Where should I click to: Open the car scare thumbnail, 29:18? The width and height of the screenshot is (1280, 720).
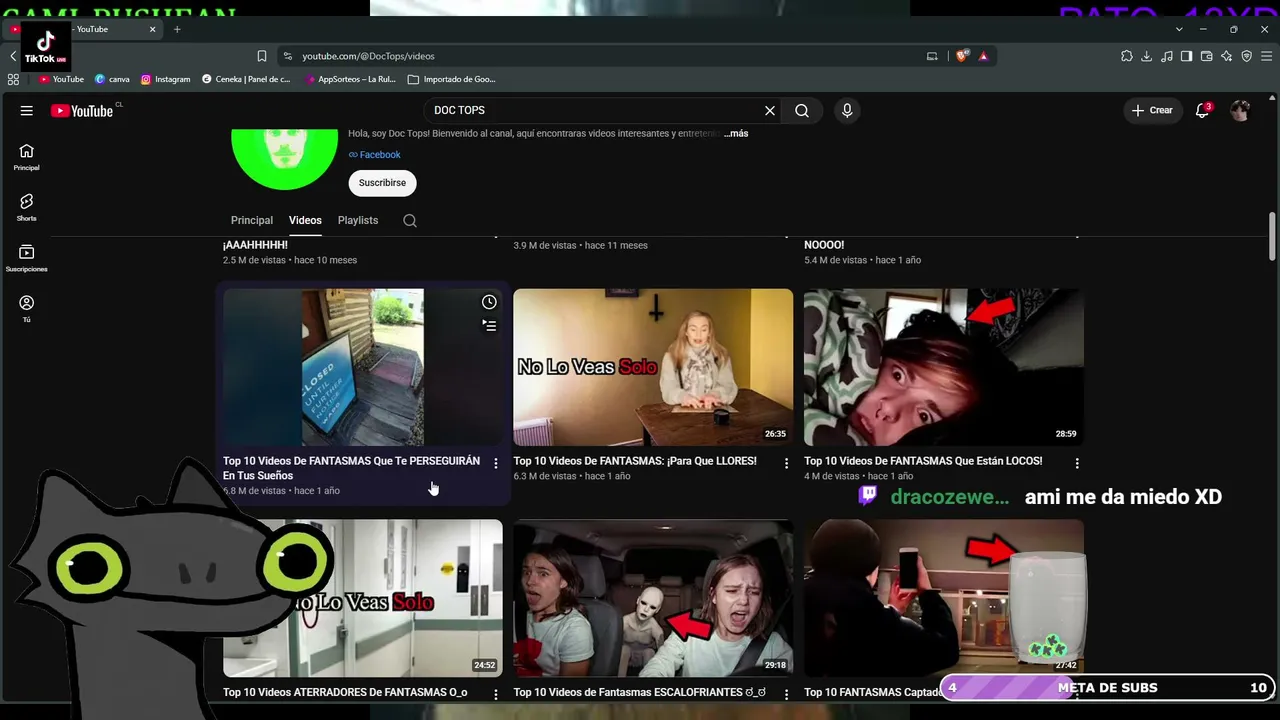pos(653,598)
